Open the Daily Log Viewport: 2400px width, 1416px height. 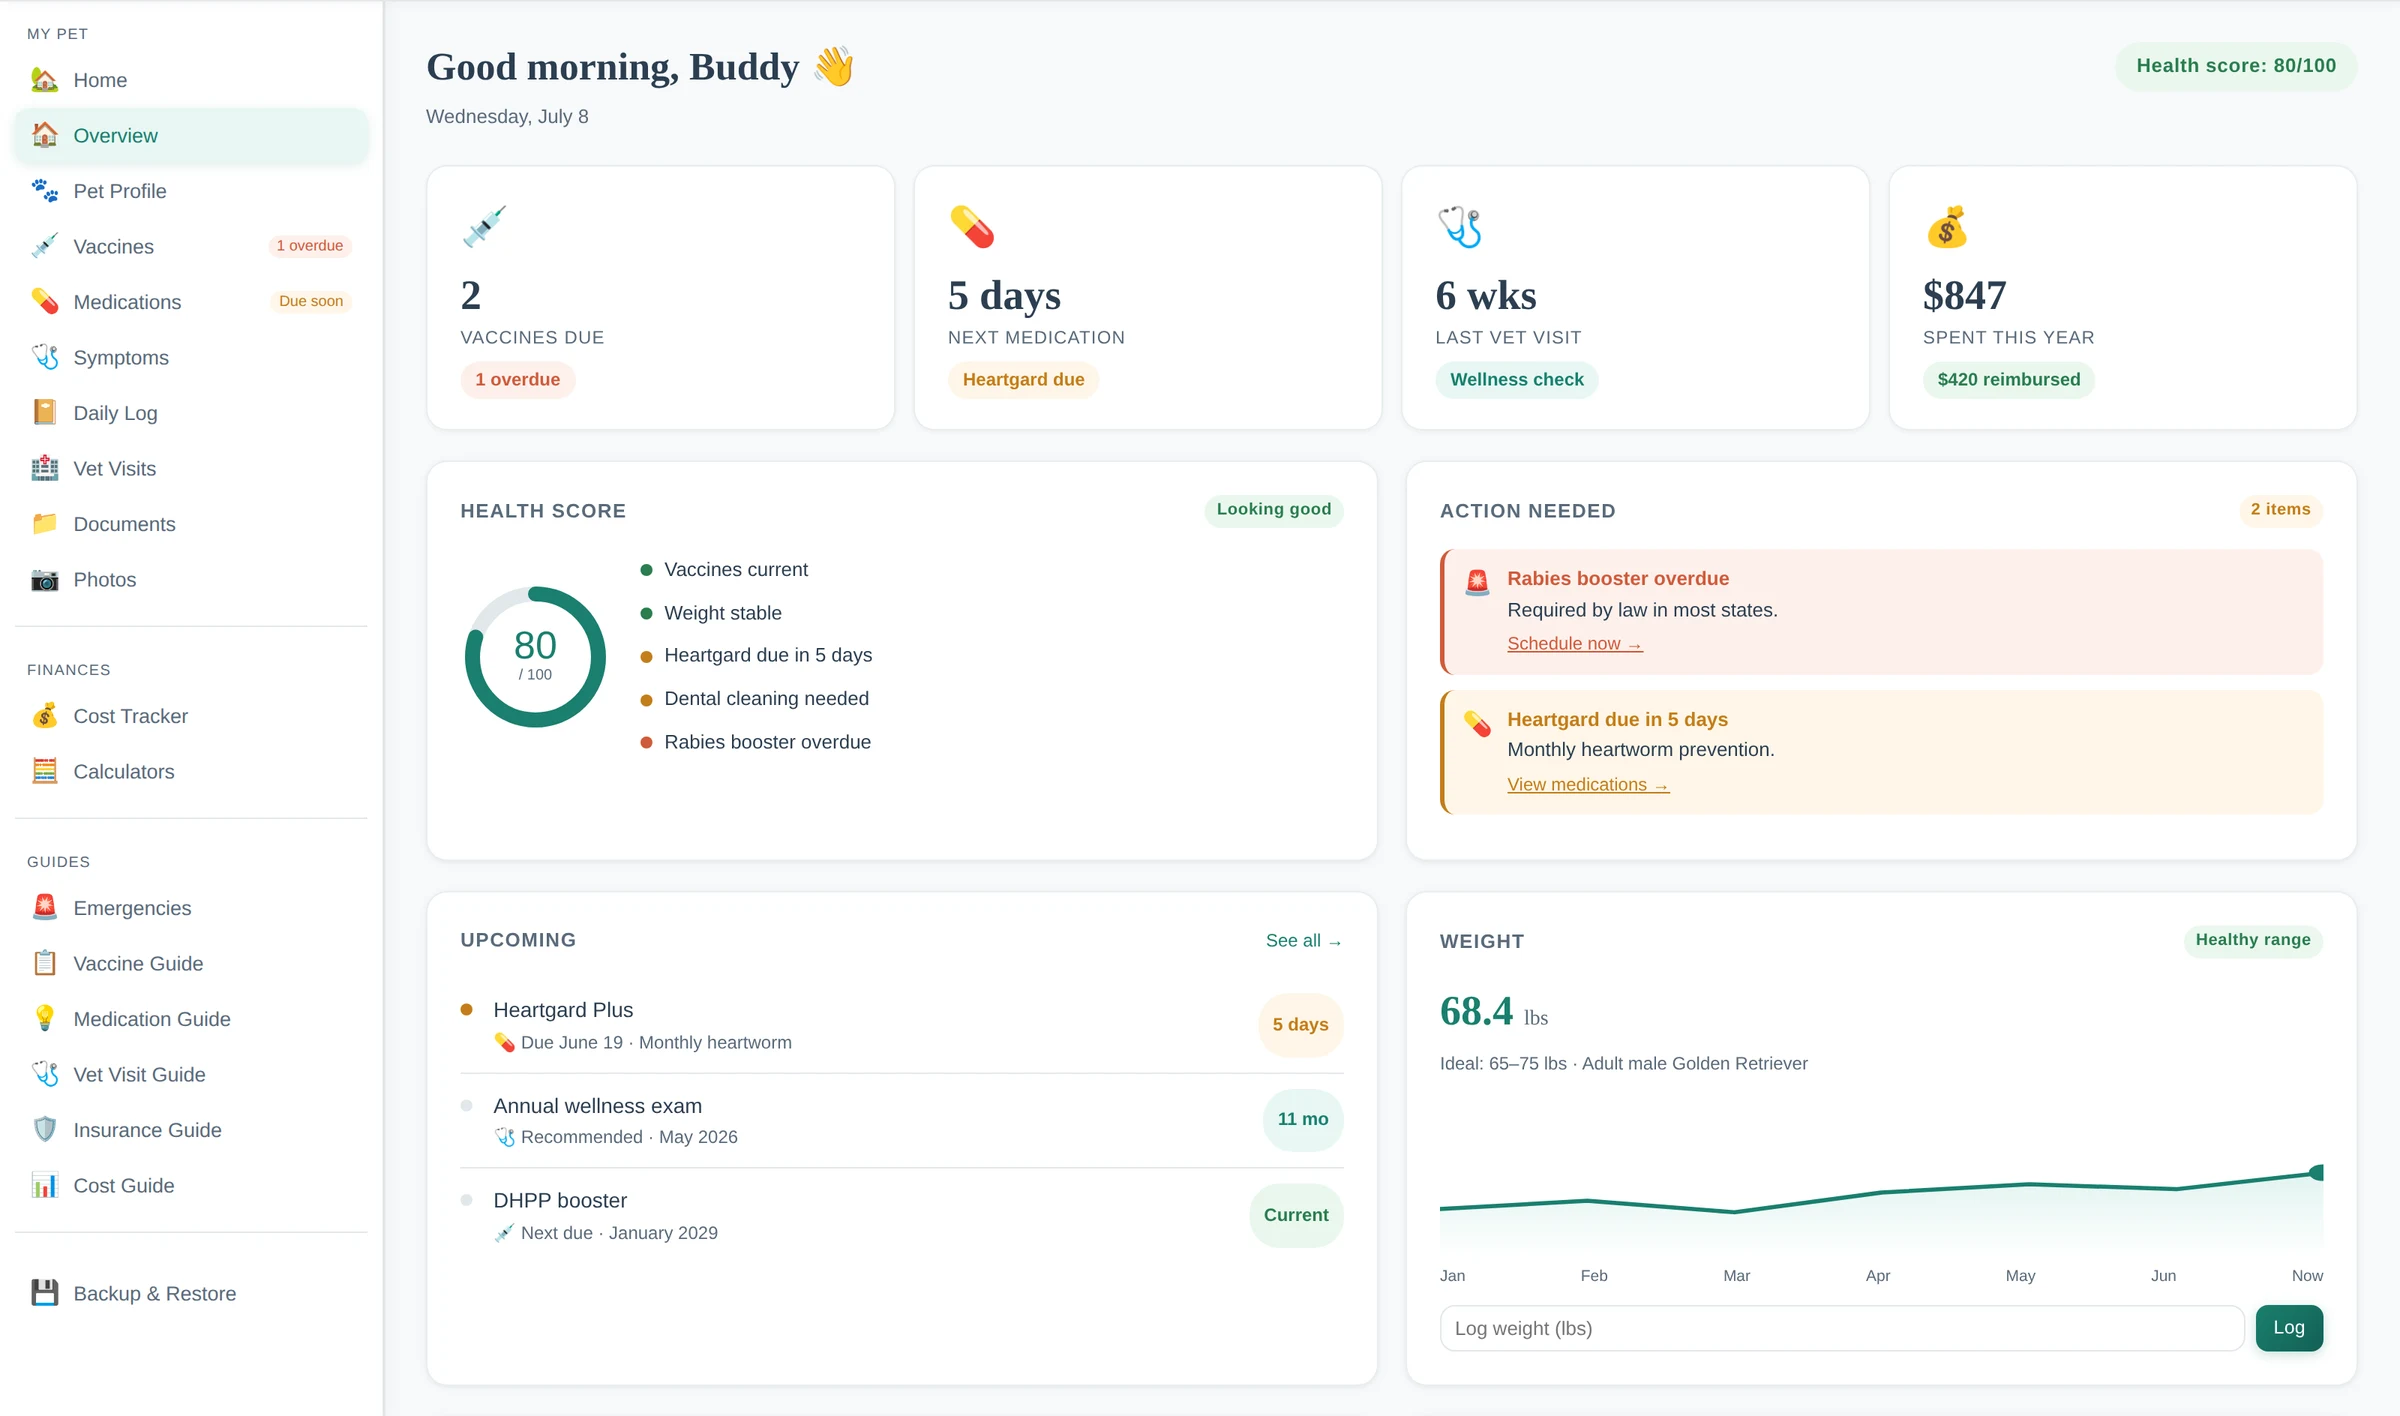pos(191,413)
